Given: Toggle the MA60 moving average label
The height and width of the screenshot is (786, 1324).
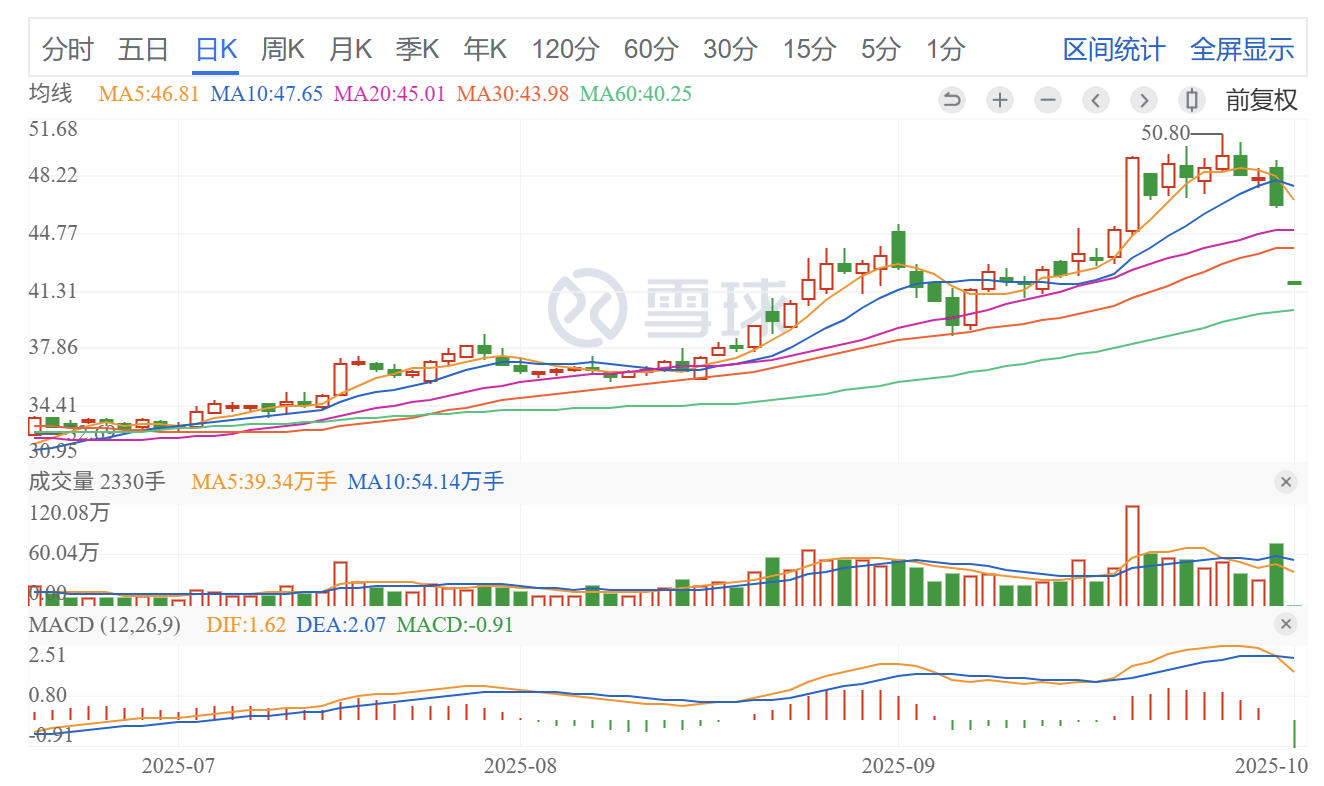Looking at the screenshot, I should (636, 95).
